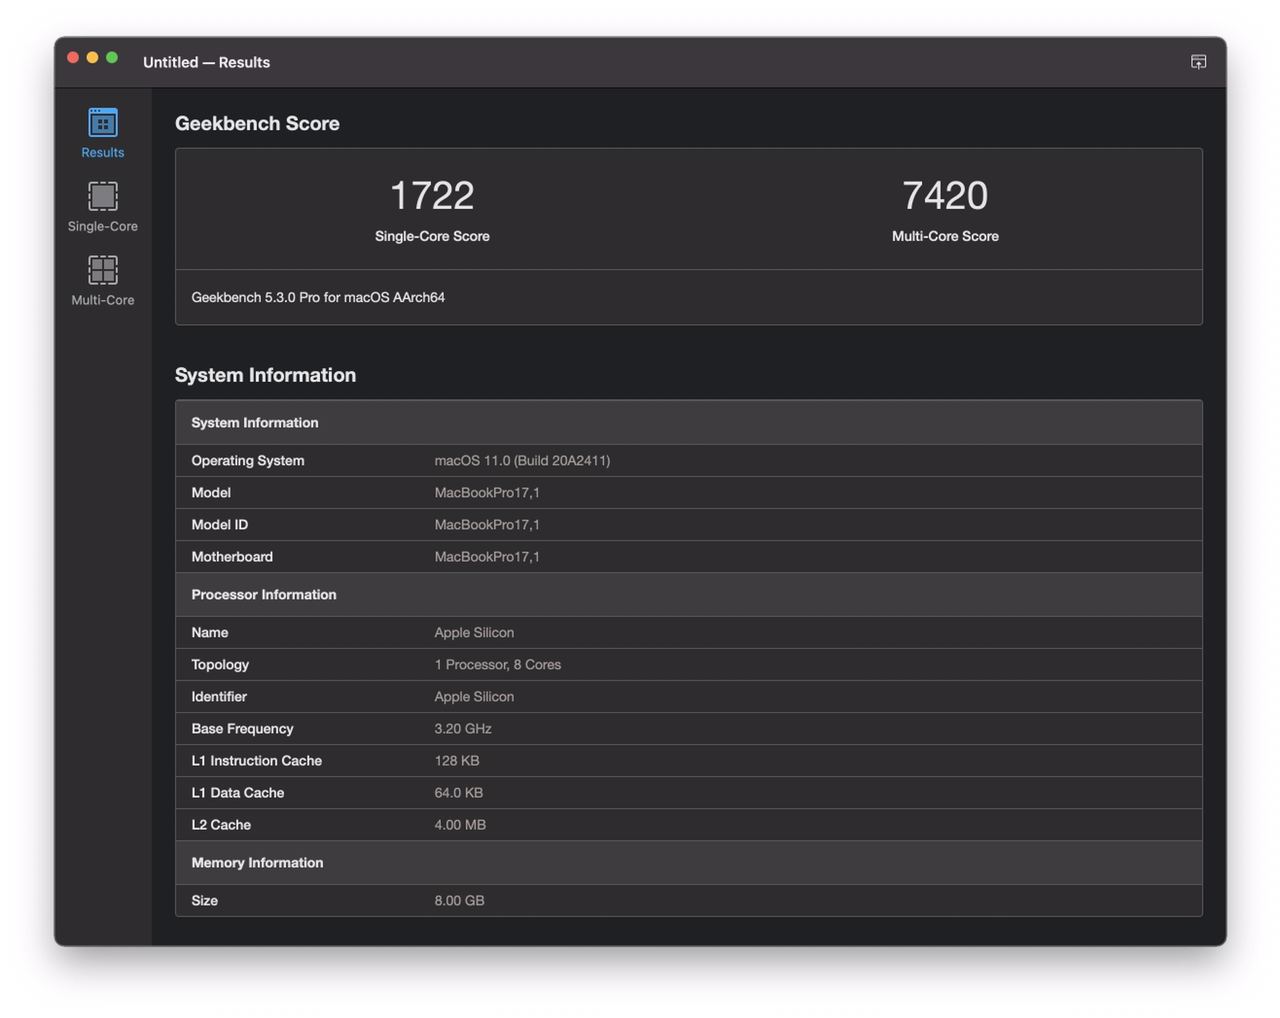Click the Motherboard row label
The height and width of the screenshot is (1018, 1280).
[x=232, y=556]
